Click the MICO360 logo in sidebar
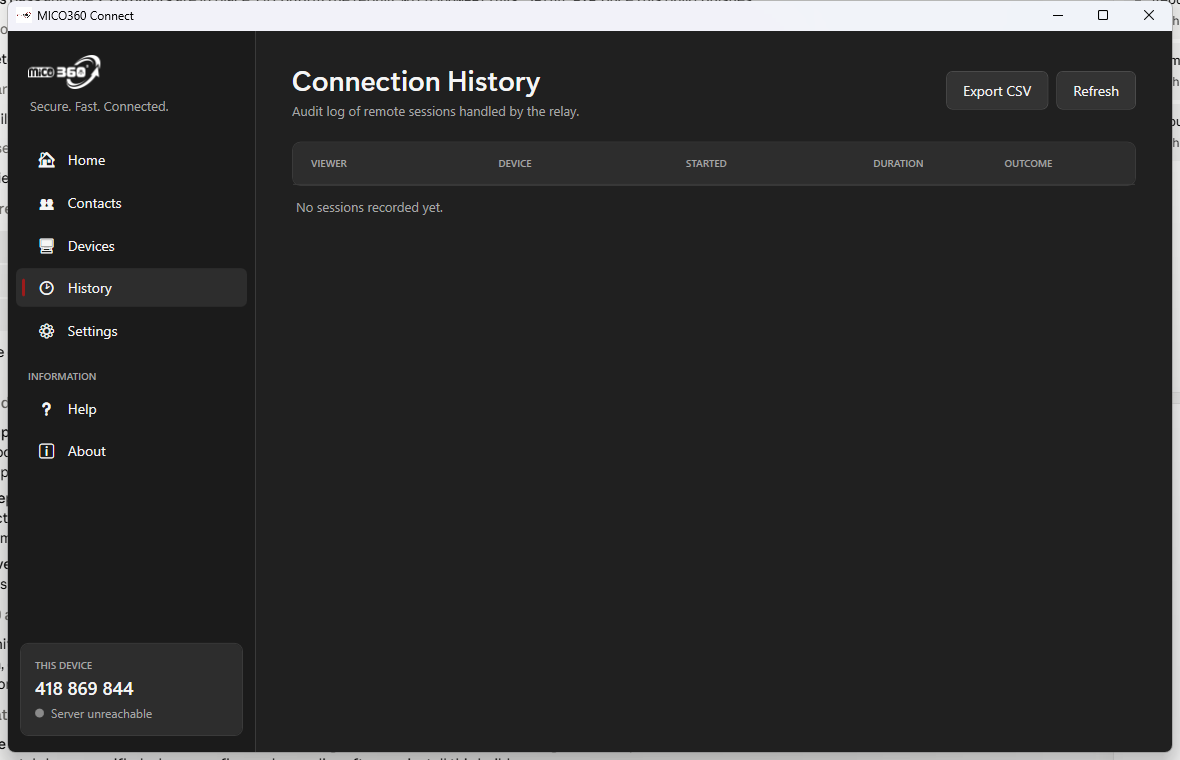 click(x=65, y=72)
